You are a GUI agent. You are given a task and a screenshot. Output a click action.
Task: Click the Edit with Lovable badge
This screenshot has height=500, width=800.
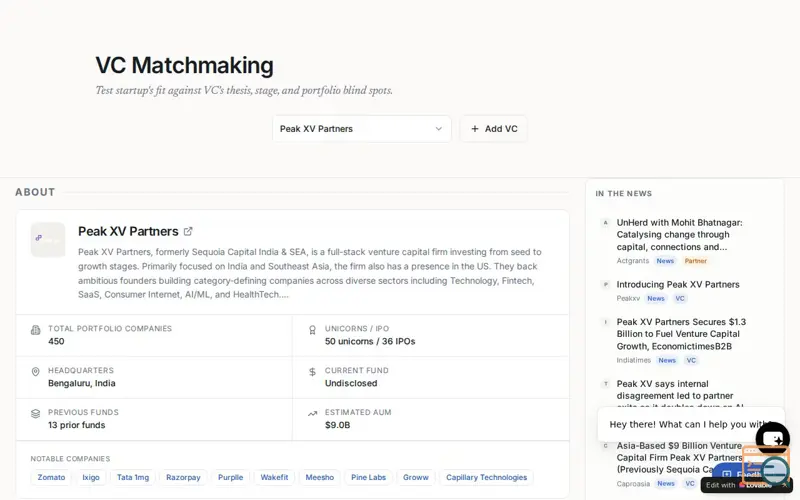tap(746, 485)
